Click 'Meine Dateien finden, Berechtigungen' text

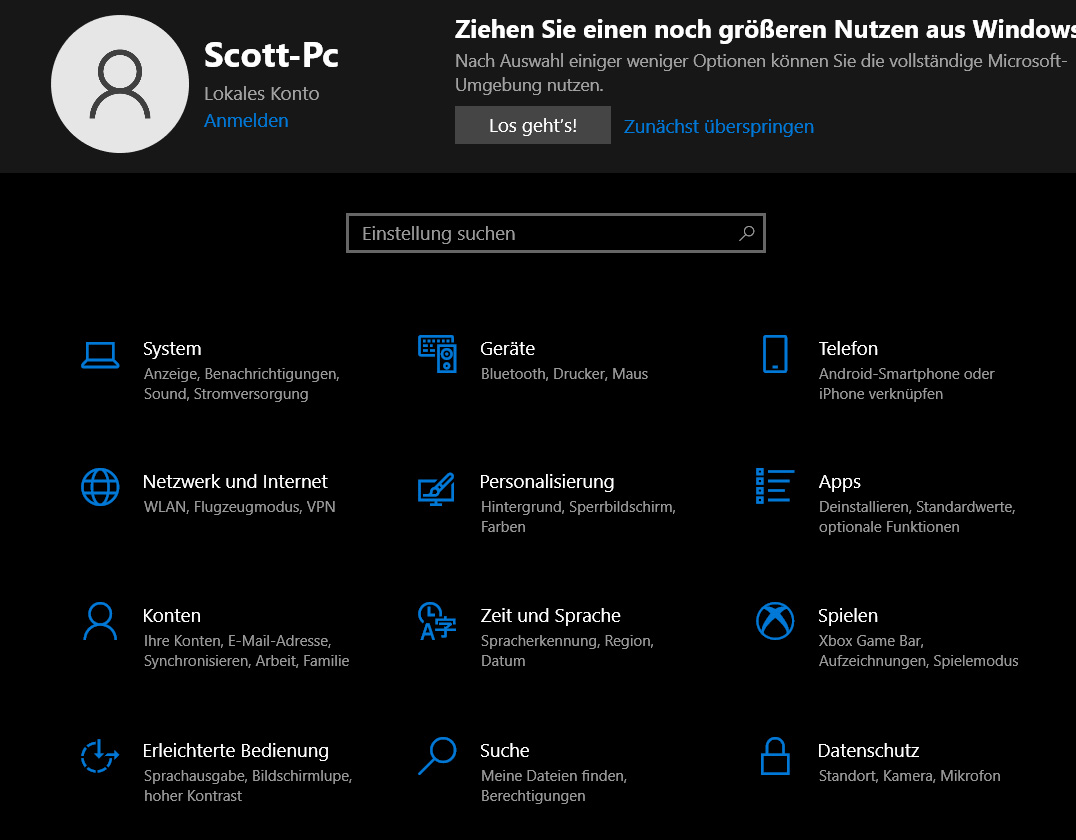coord(554,786)
